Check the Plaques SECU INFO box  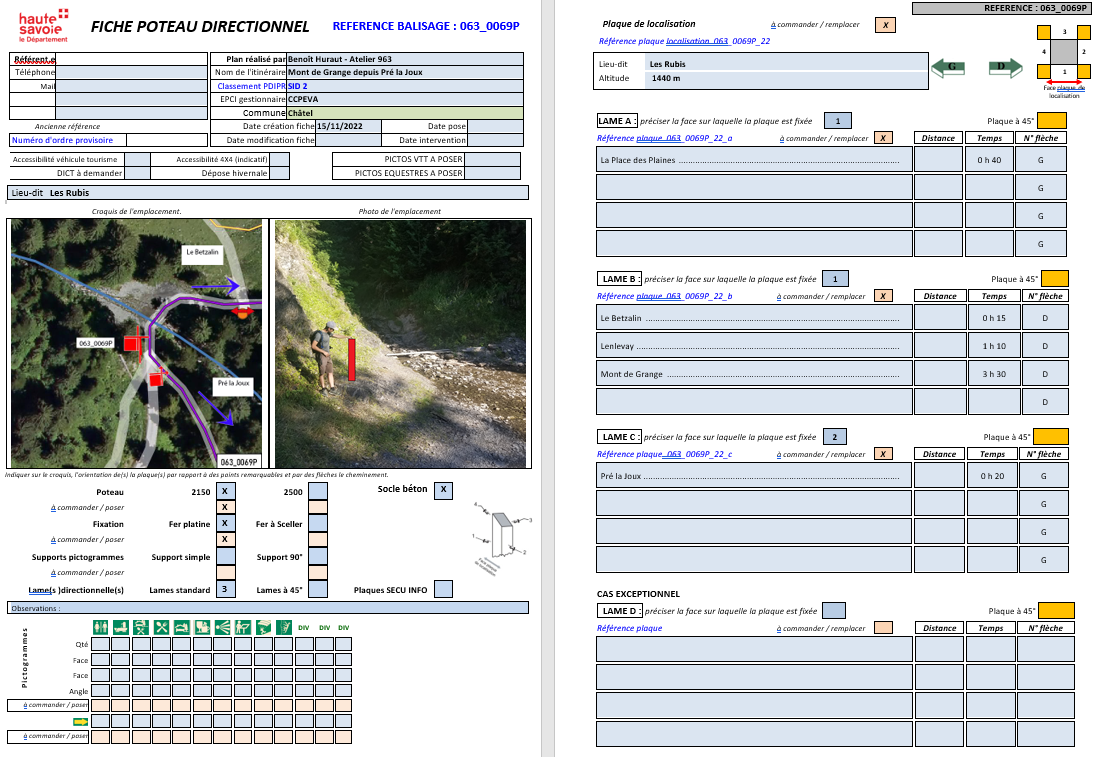pos(443,590)
